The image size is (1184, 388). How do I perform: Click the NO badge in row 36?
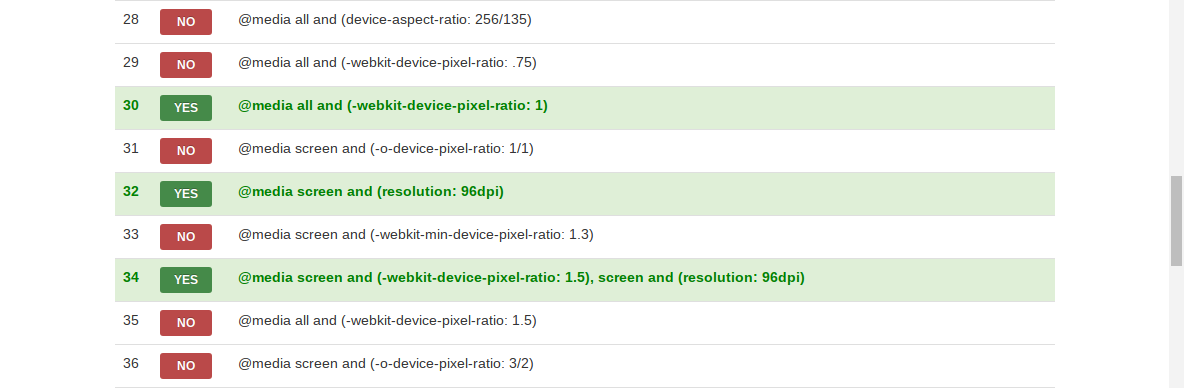[186, 366]
